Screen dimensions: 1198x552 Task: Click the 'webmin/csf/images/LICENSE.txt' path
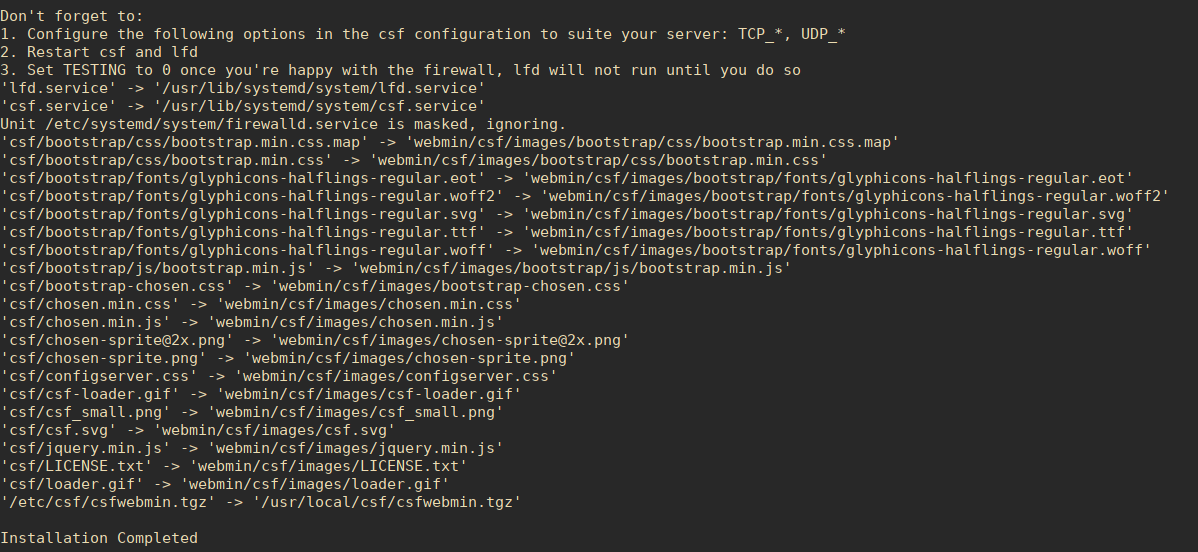(x=329, y=466)
